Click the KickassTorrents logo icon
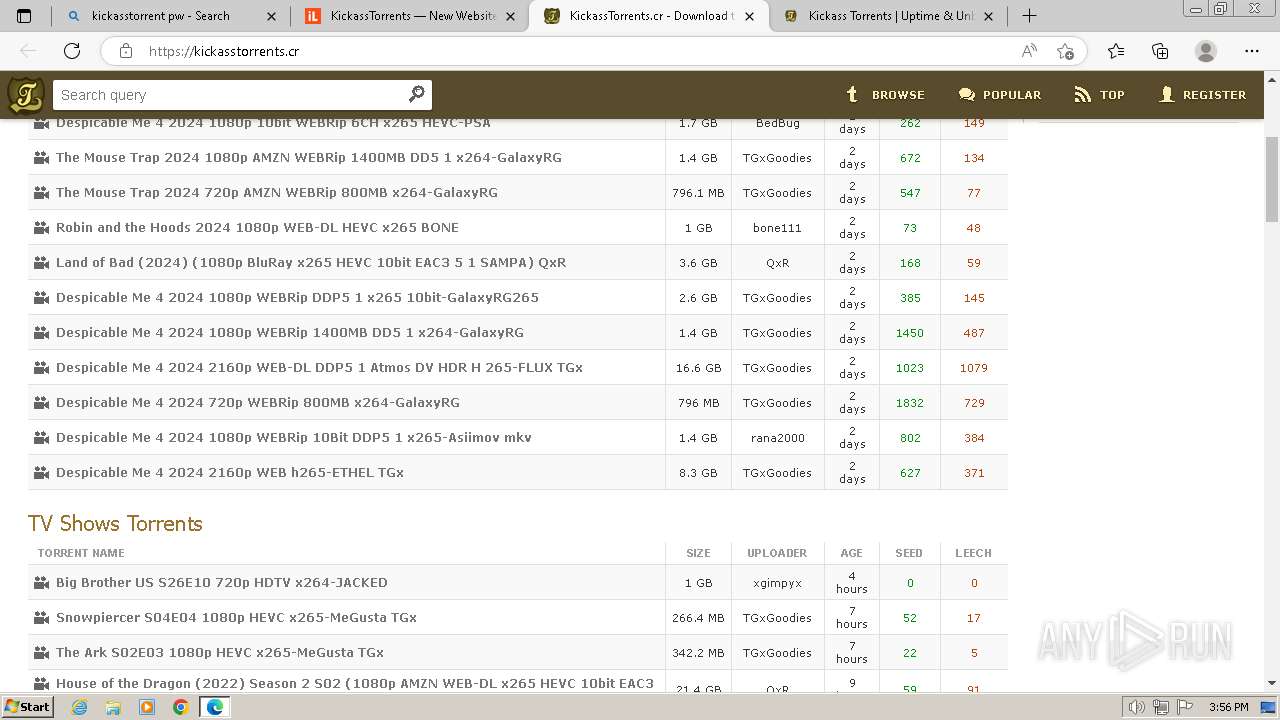1280x720 pixels. pyautogui.click(x=26, y=95)
